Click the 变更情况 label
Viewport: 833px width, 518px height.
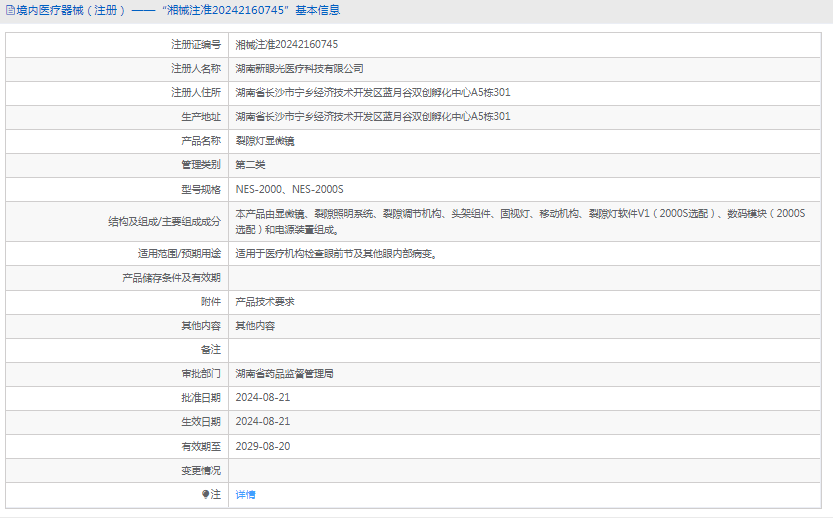pyautogui.click(x=201, y=471)
